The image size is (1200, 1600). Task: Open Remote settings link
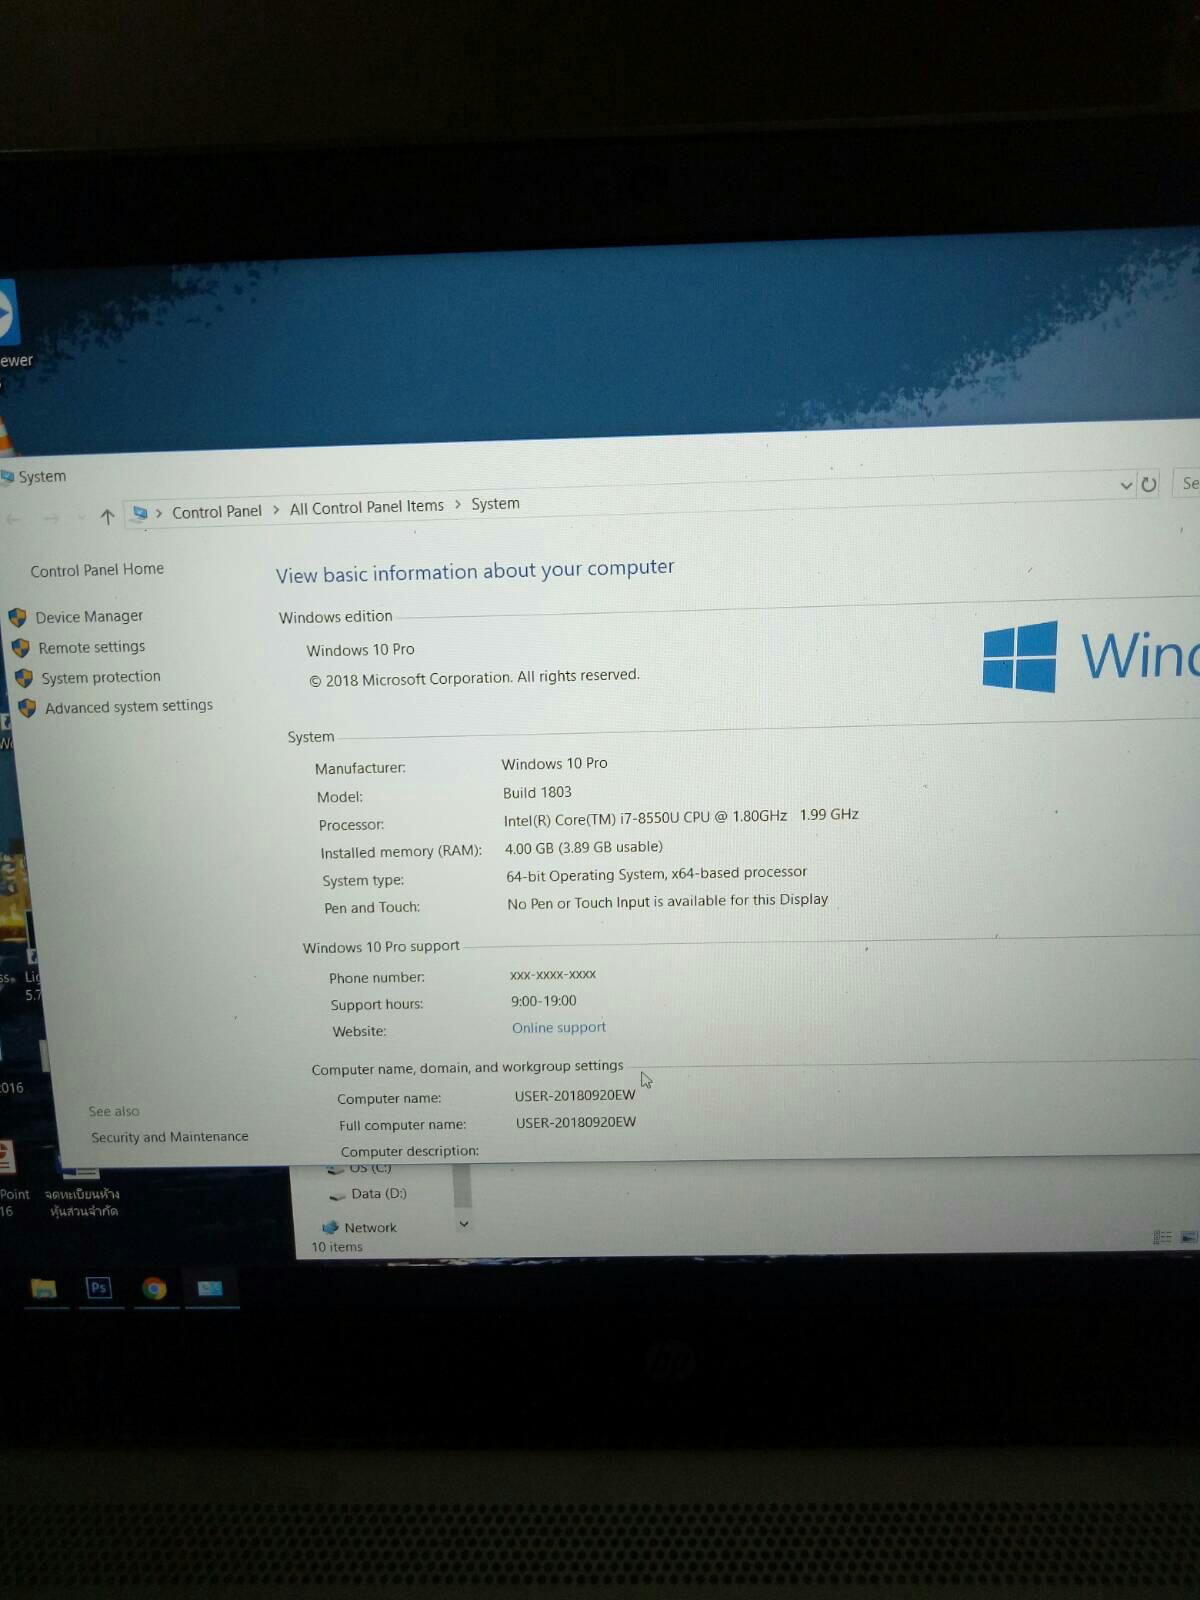91,647
